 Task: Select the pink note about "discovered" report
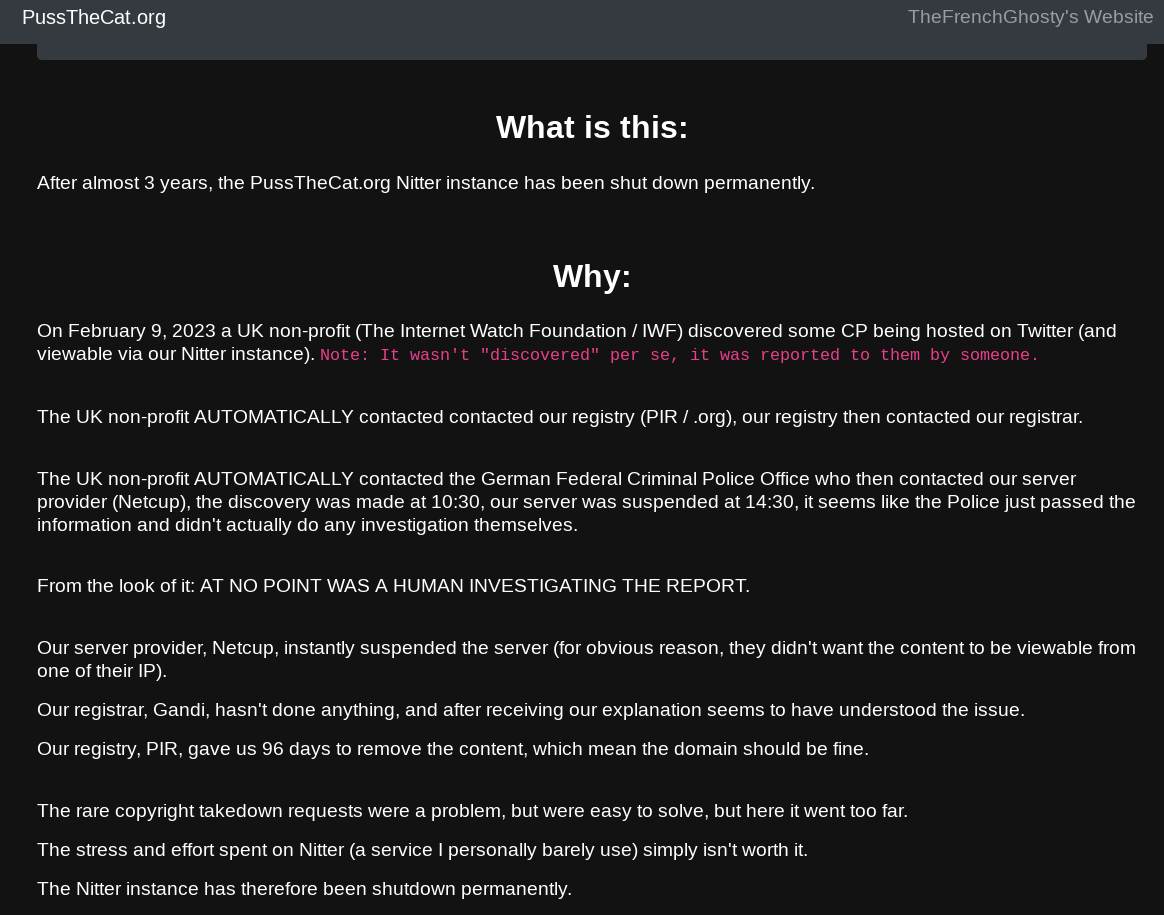(x=679, y=355)
